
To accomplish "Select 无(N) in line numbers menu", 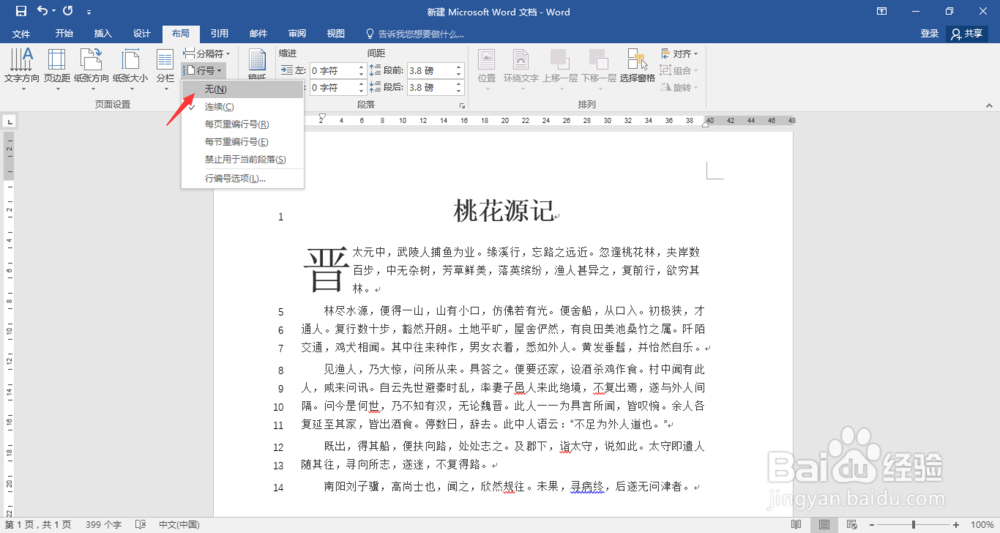I will [x=242, y=89].
